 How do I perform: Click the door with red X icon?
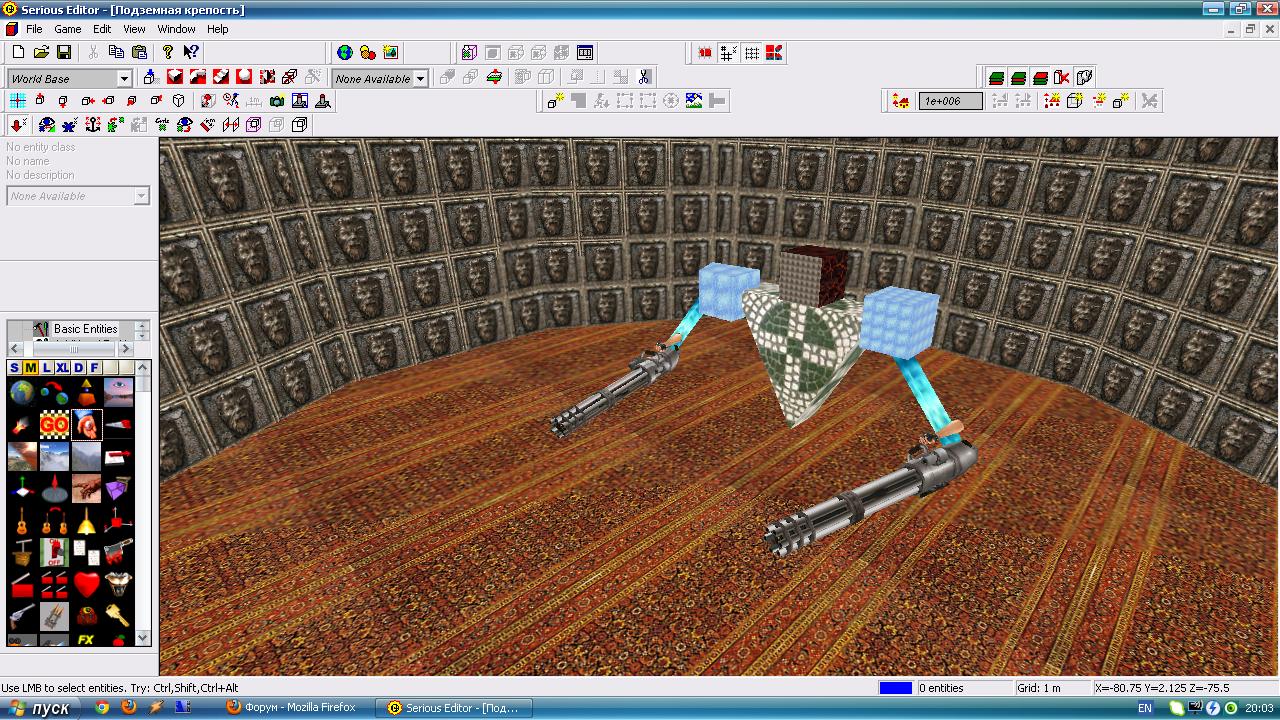click(1062, 77)
